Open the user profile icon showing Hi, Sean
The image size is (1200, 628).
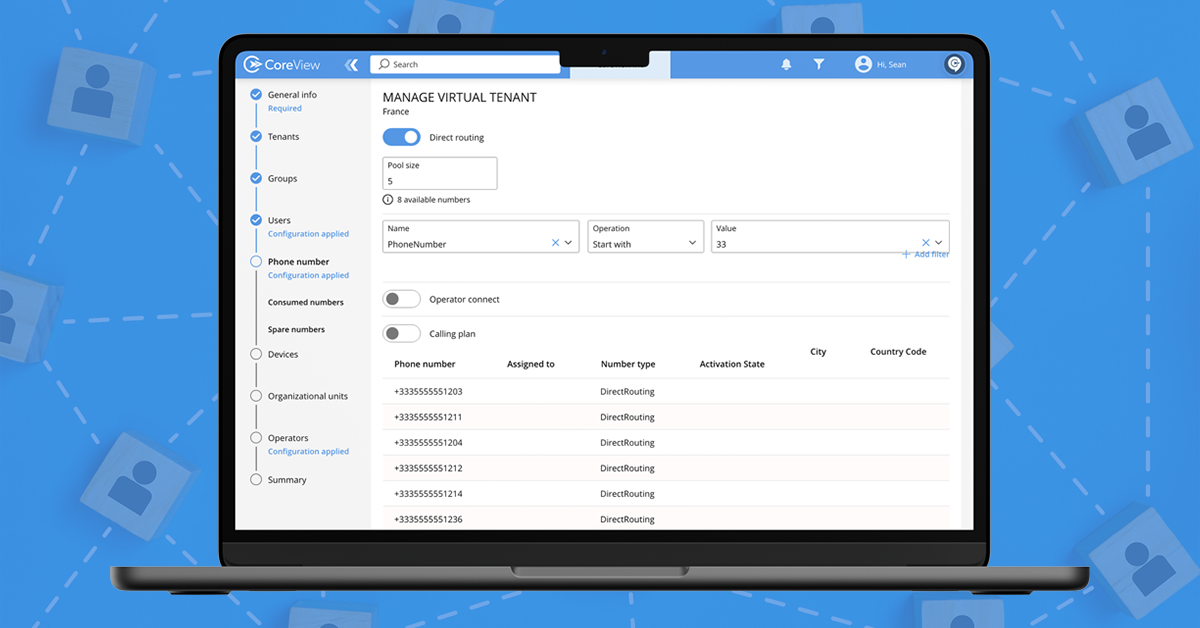point(862,63)
